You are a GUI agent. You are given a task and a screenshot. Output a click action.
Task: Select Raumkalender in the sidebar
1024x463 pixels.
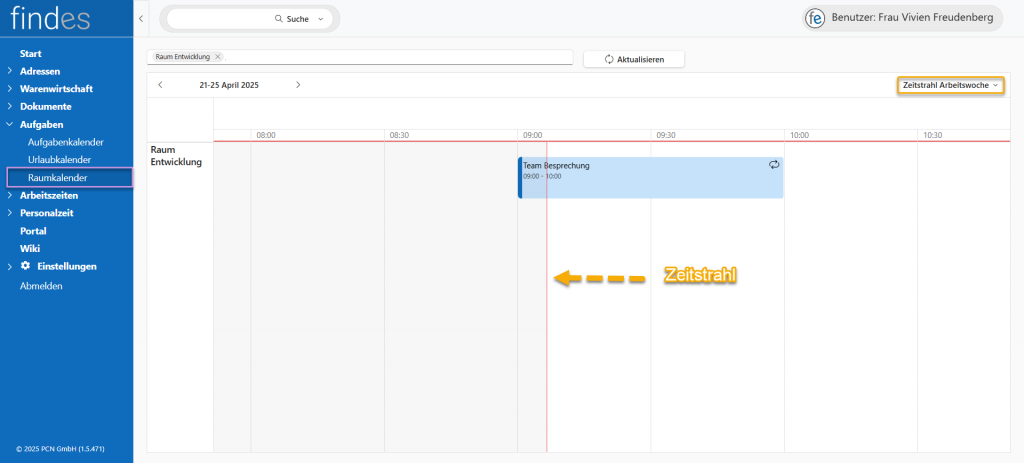click(57, 178)
